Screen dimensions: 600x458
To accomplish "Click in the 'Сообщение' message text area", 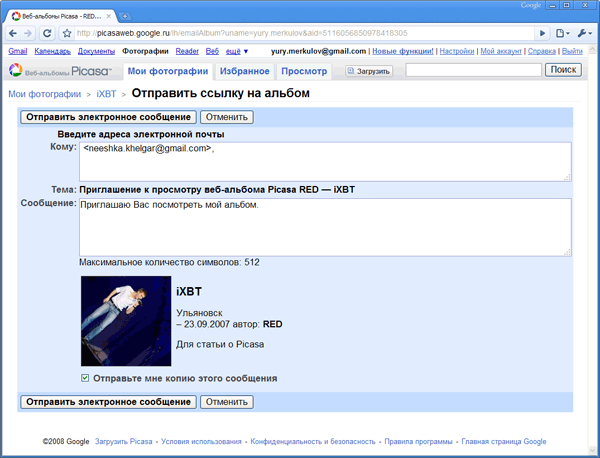I will tap(325, 227).
